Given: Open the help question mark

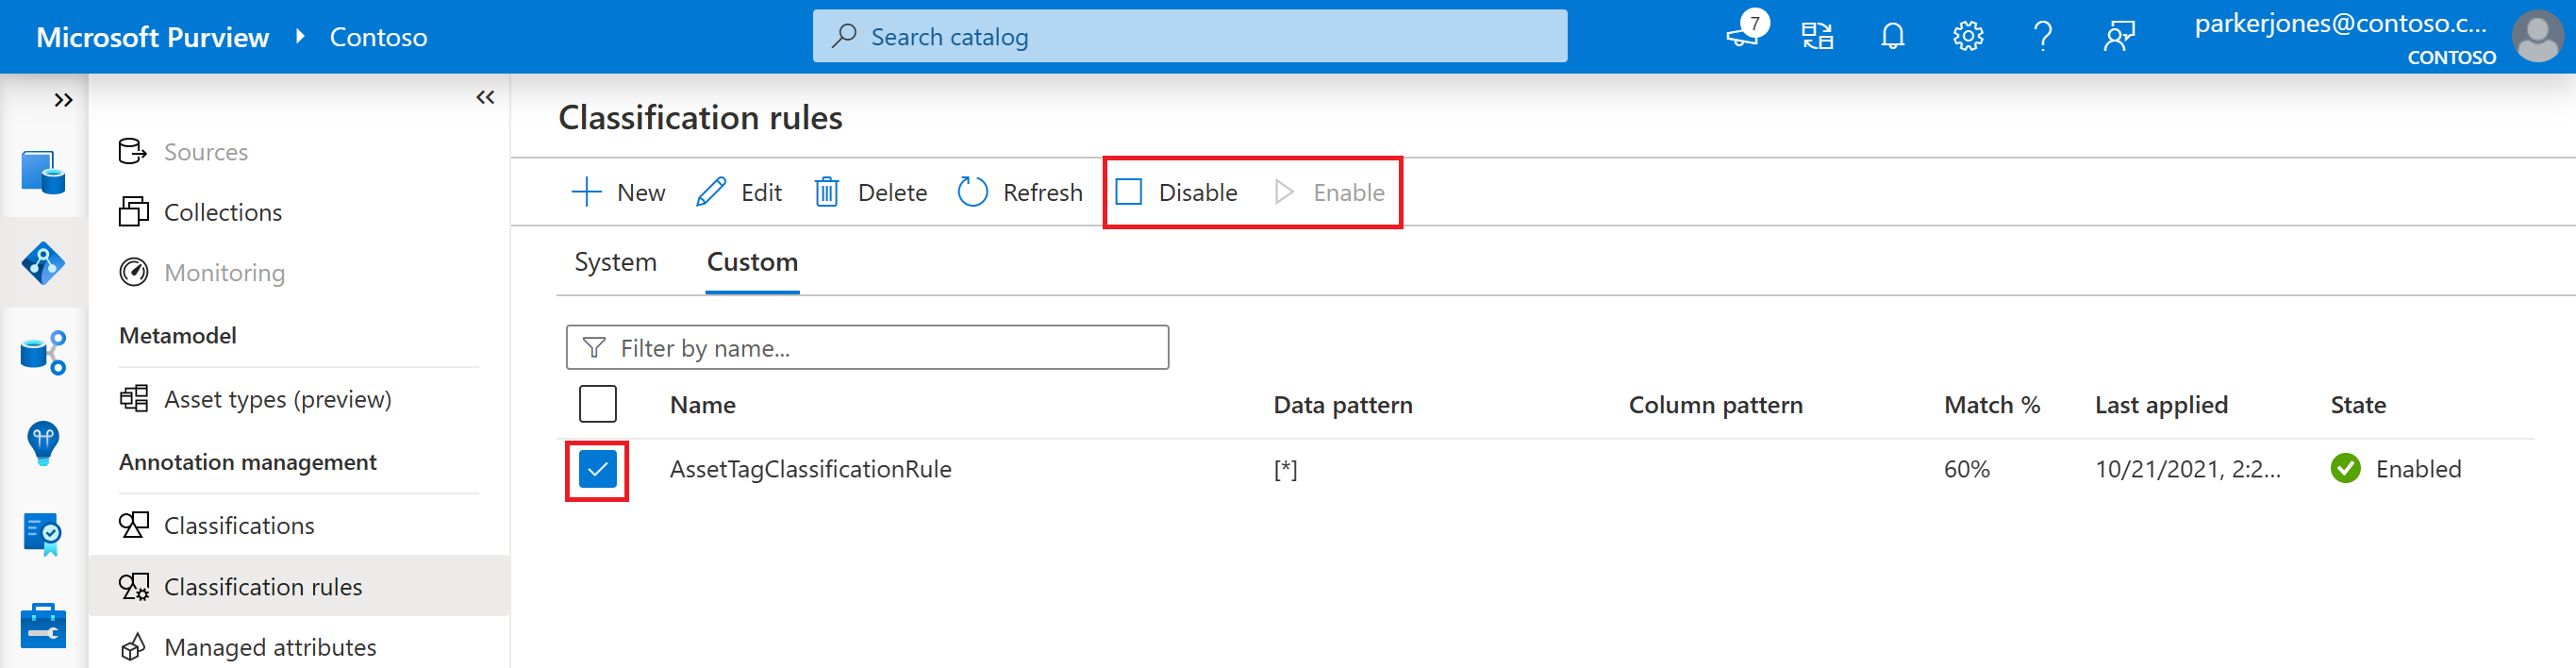Looking at the screenshot, I should pyautogui.click(x=2043, y=37).
